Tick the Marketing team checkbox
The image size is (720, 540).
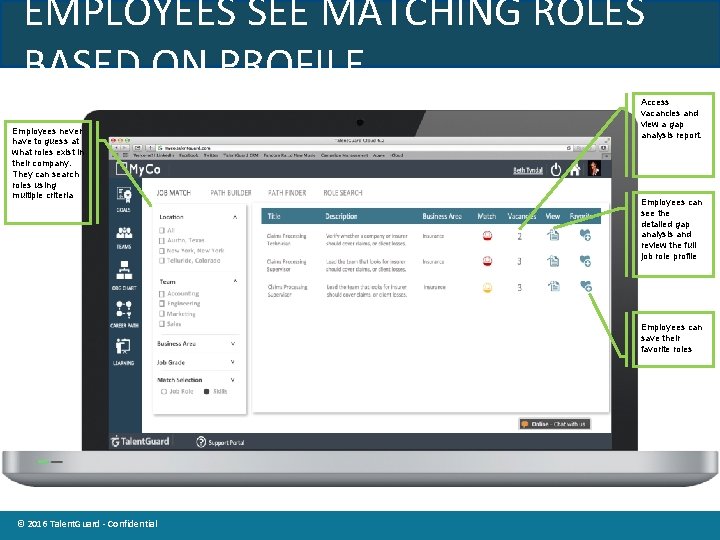[x=162, y=314]
